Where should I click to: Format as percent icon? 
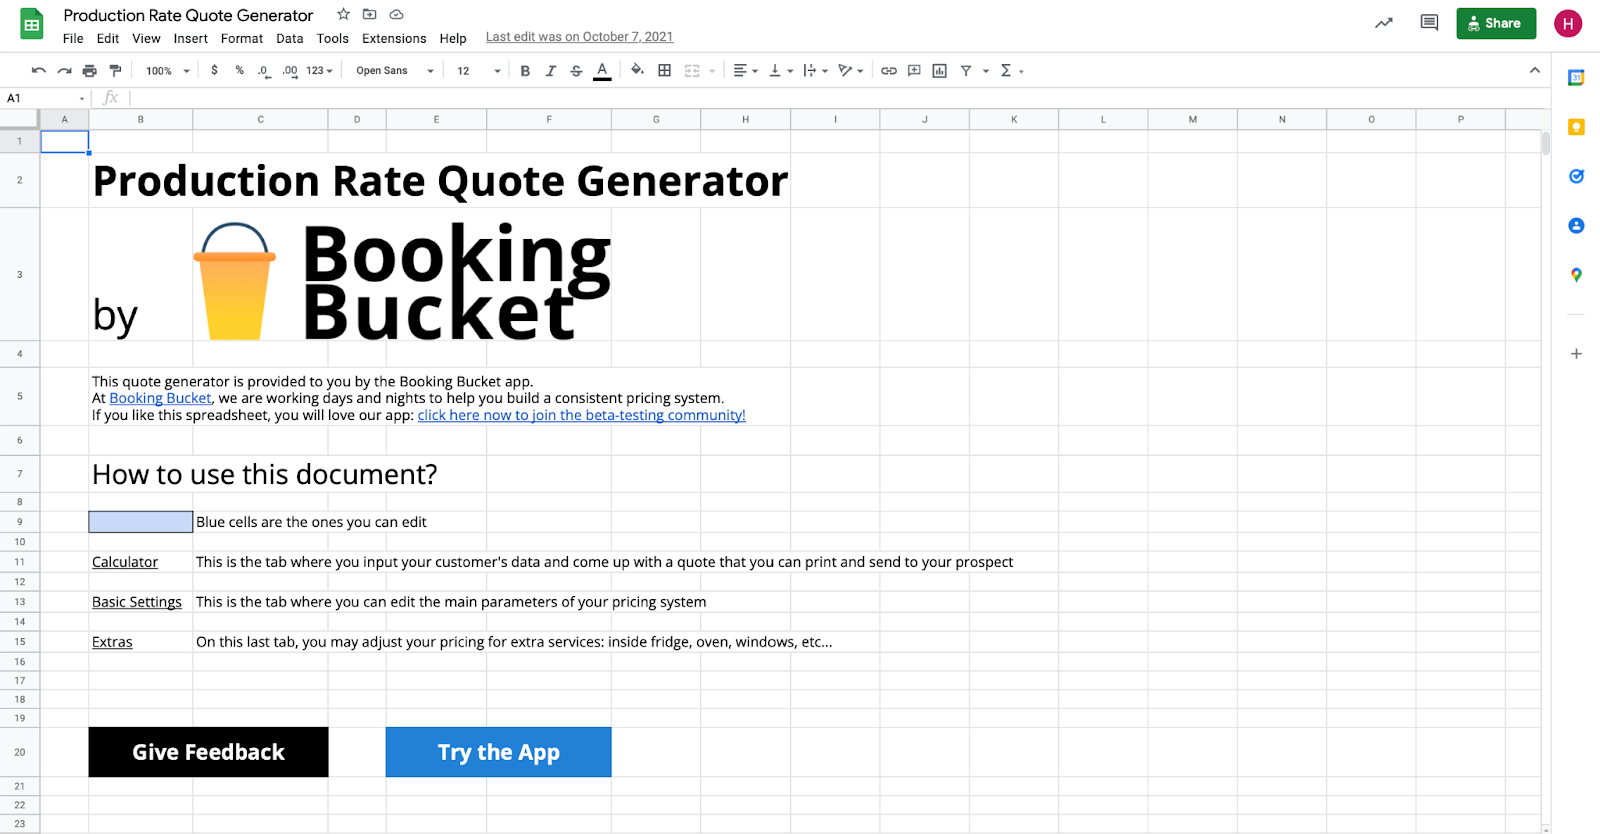coord(239,71)
